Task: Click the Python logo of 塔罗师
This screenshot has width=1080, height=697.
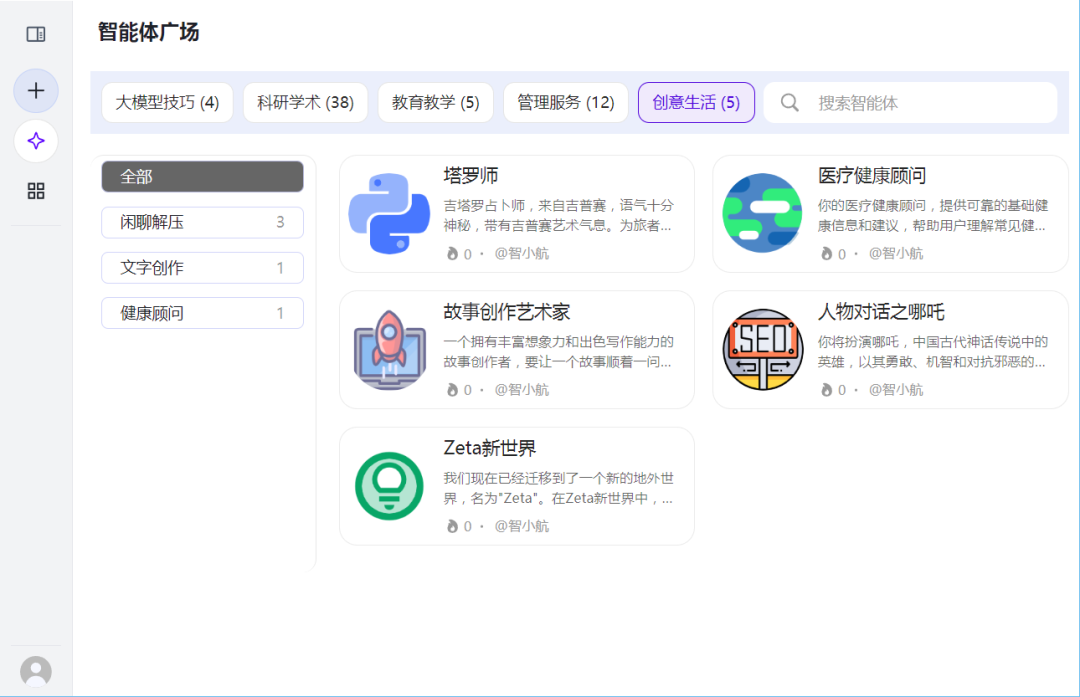Action: [x=389, y=214]
